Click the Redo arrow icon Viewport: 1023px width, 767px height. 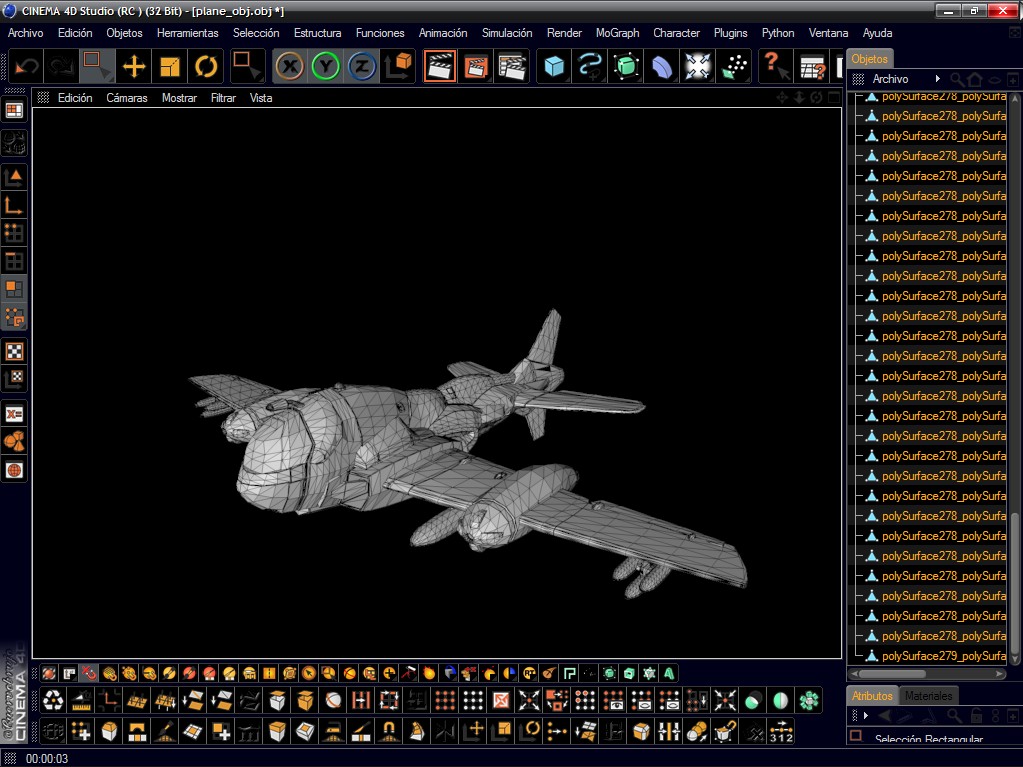pos(62,66)
